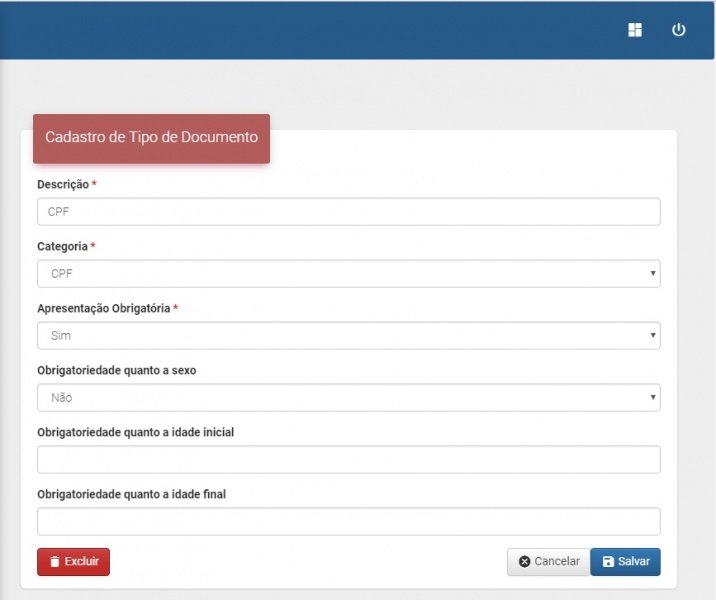Click the X circle icon on Cancelar

(x=524, y=562)
